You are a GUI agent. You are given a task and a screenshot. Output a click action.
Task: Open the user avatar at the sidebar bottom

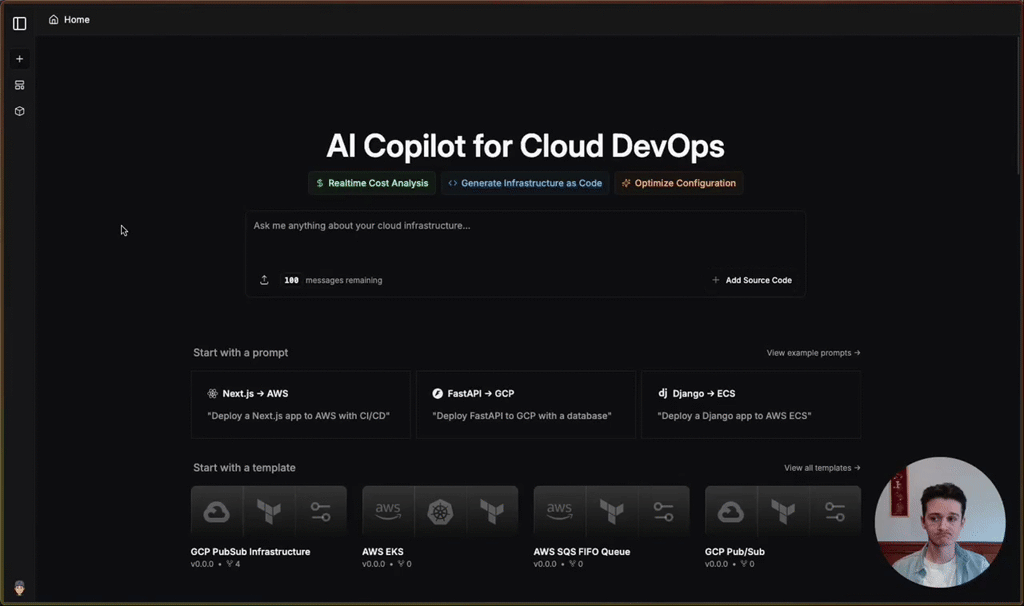(x=20, y=588)
